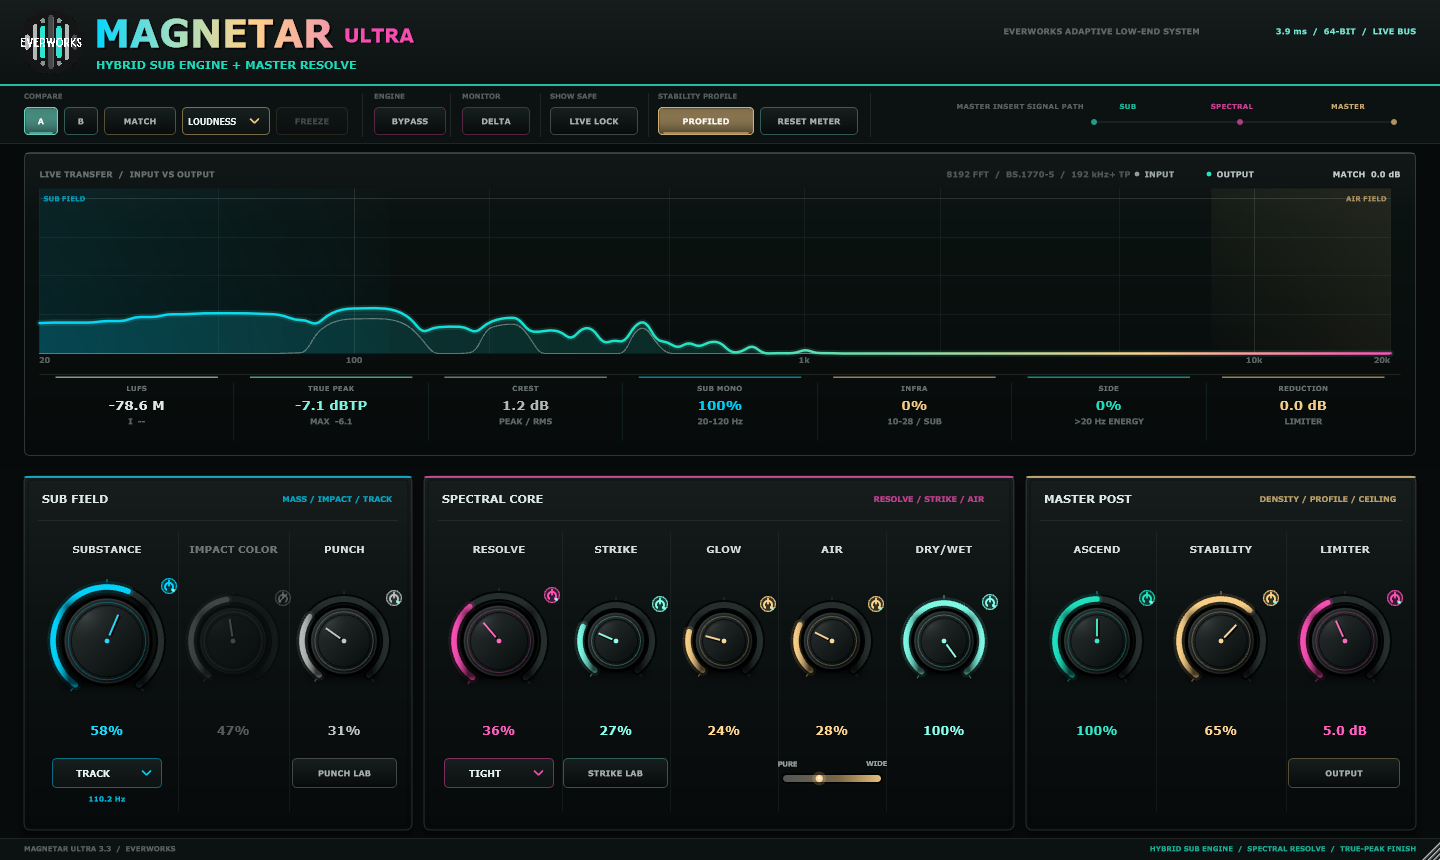The height and width of the screenshot is (860, 1440).
Task: Click the SUBSTANCE knob
Action: pyautogui.click(x=107, y=640)
